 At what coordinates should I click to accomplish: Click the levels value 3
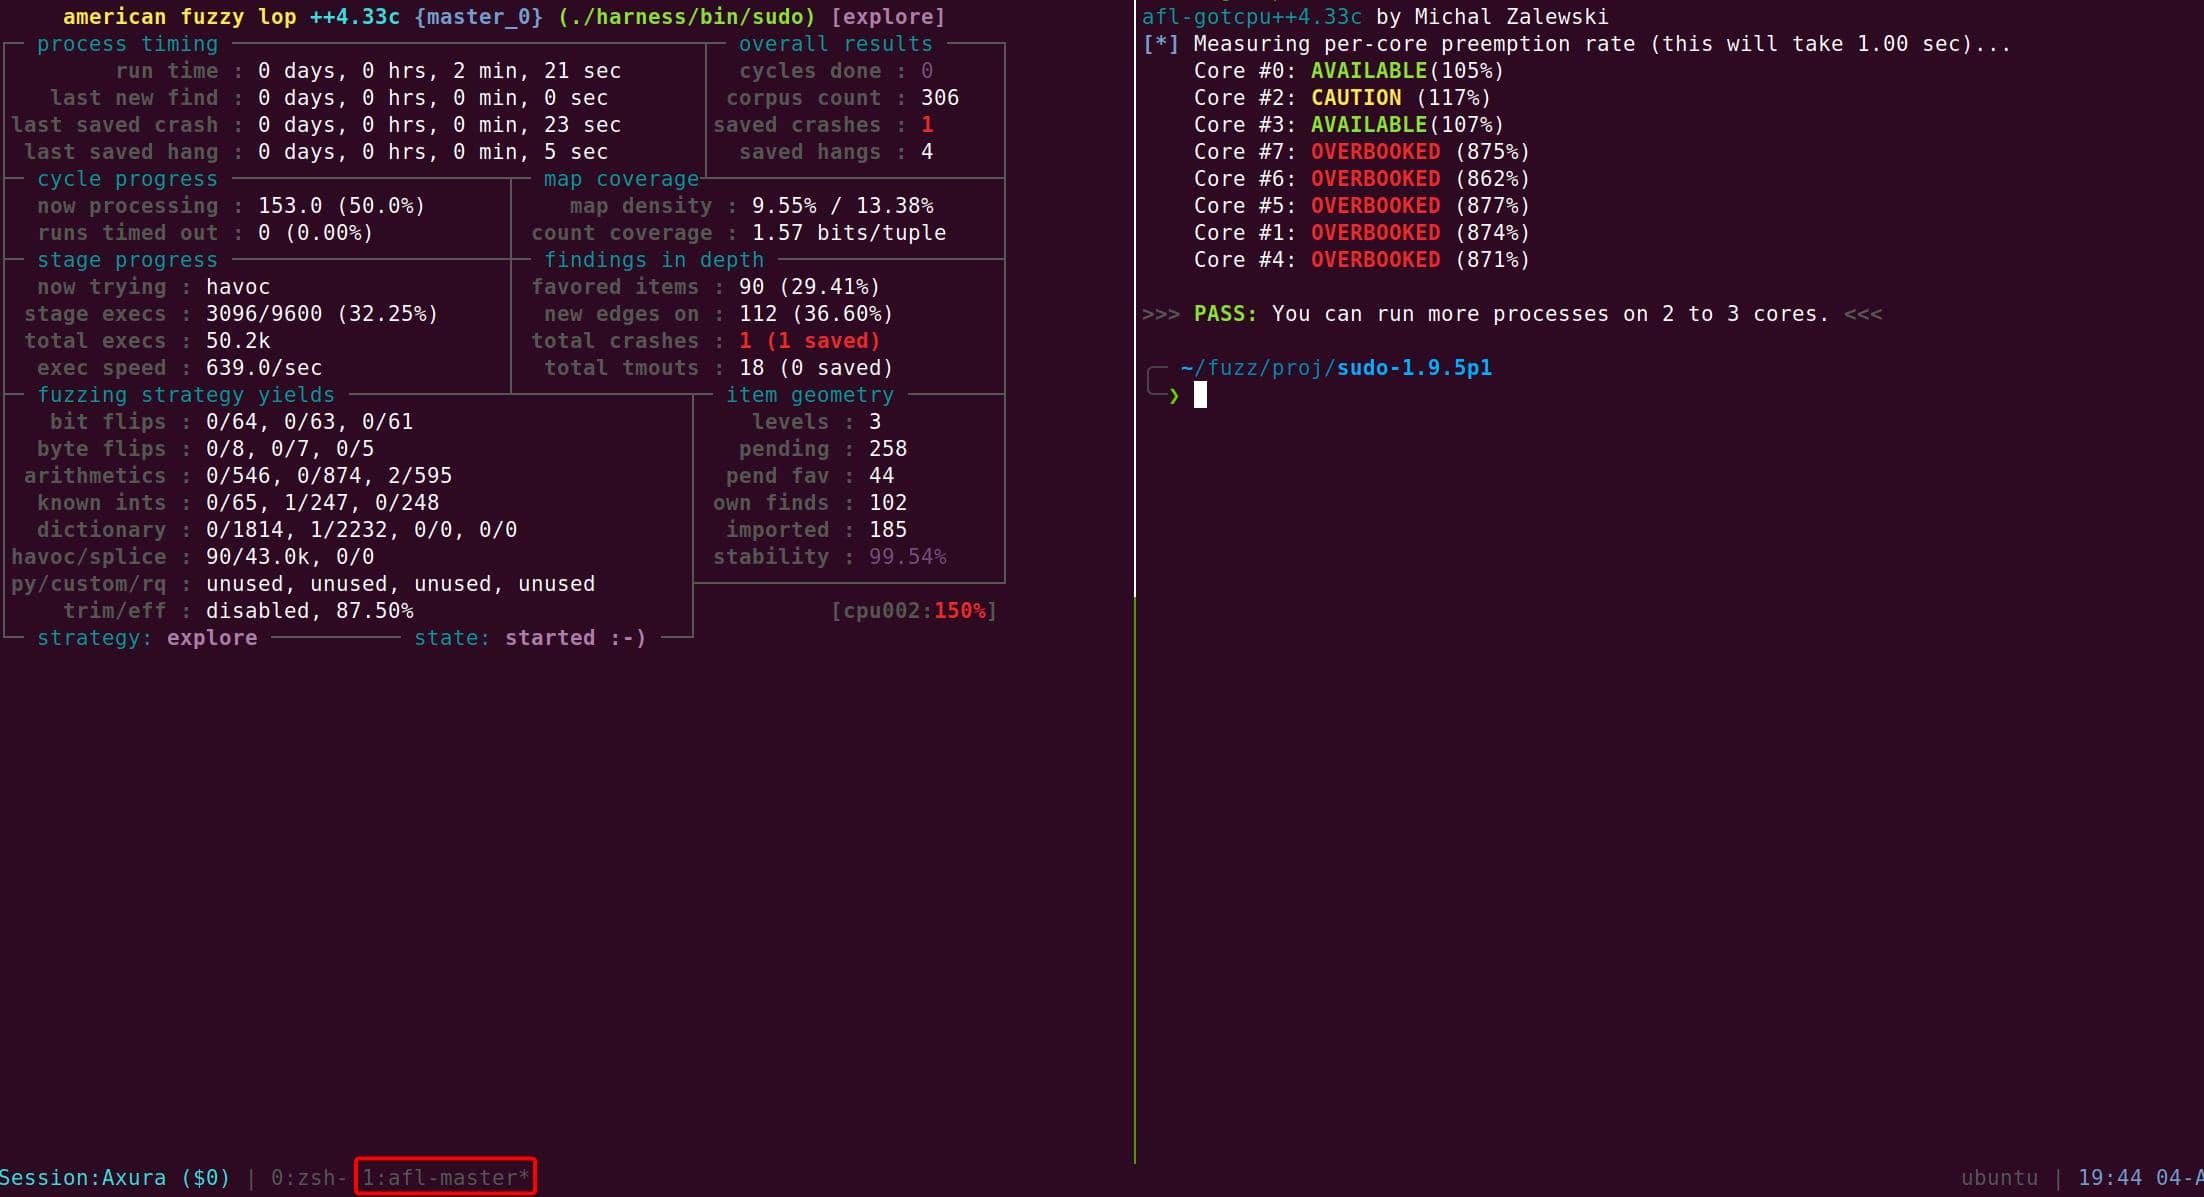tap(875, 421)
